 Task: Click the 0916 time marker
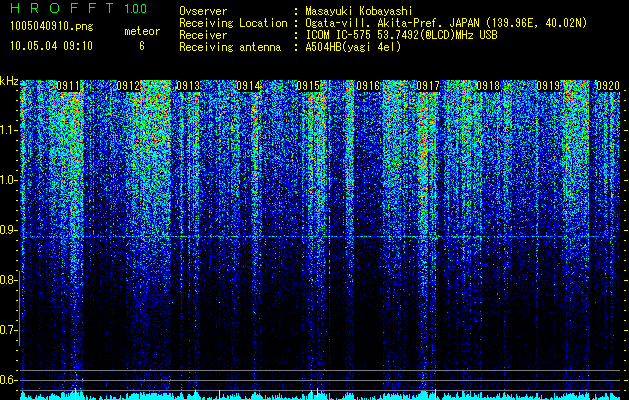point(368,86)
